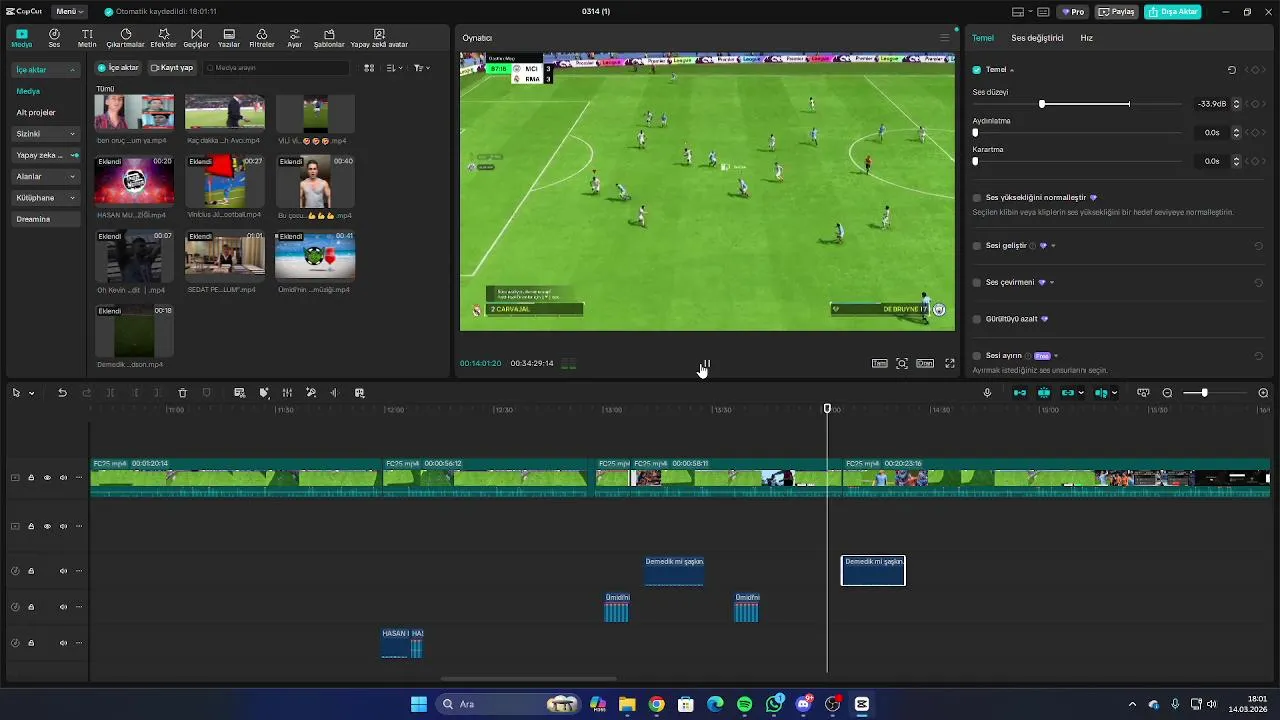Click the Paylaş share button
The image size is (1280, 720).
pyautogui.click(x=1116, y=12)
